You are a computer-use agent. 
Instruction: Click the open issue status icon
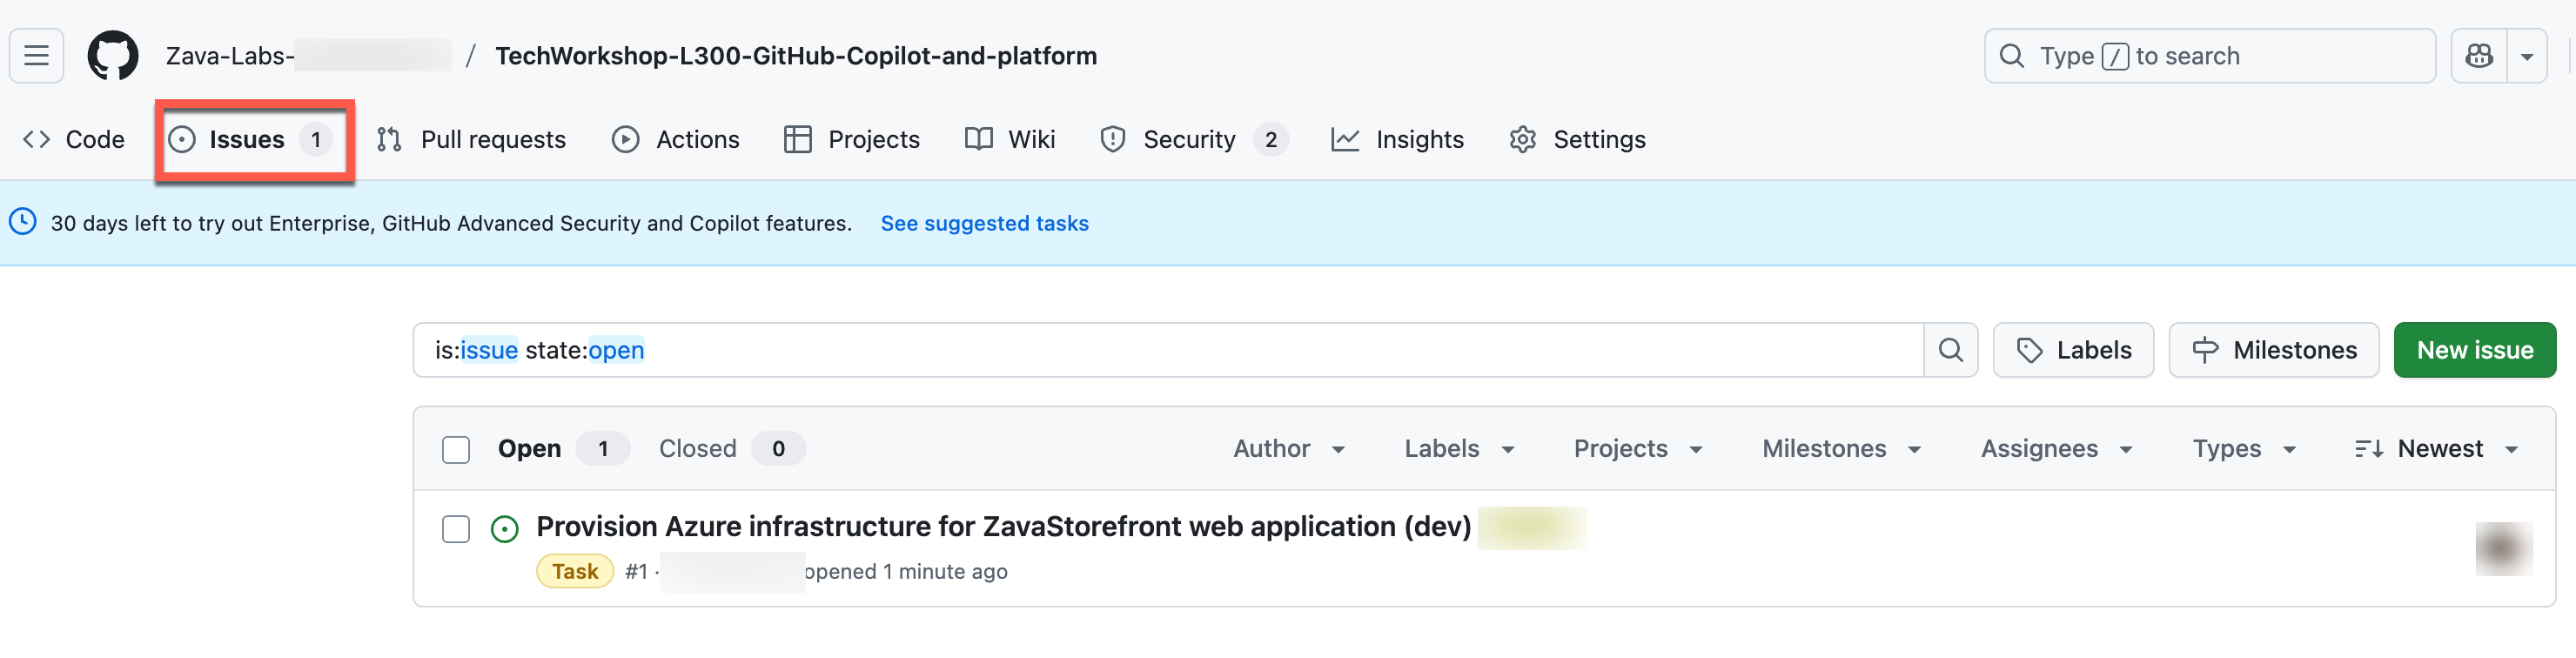505,529
